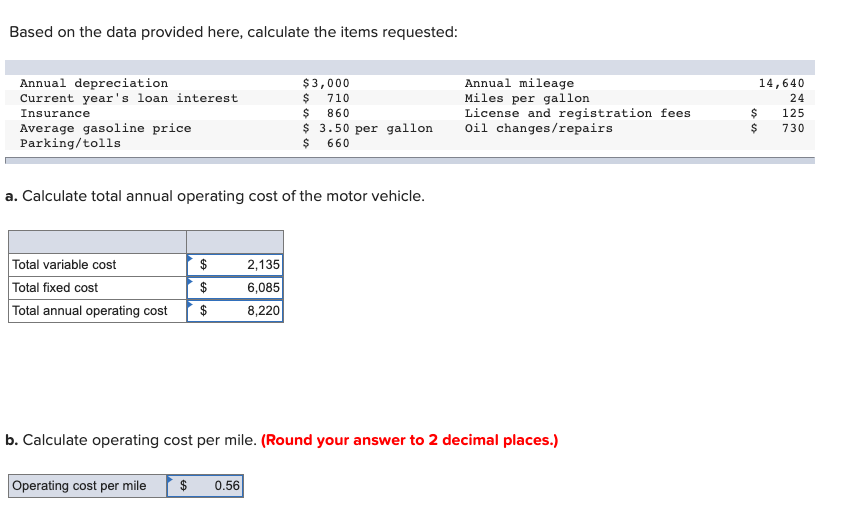Click the 'Operating cost per mile' label

point(79,486)
